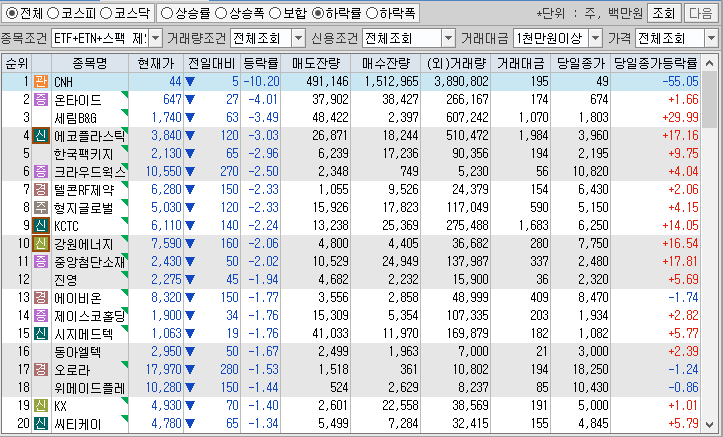
Task: Click the 다음 next button
Action: click(x=700, y=13)
